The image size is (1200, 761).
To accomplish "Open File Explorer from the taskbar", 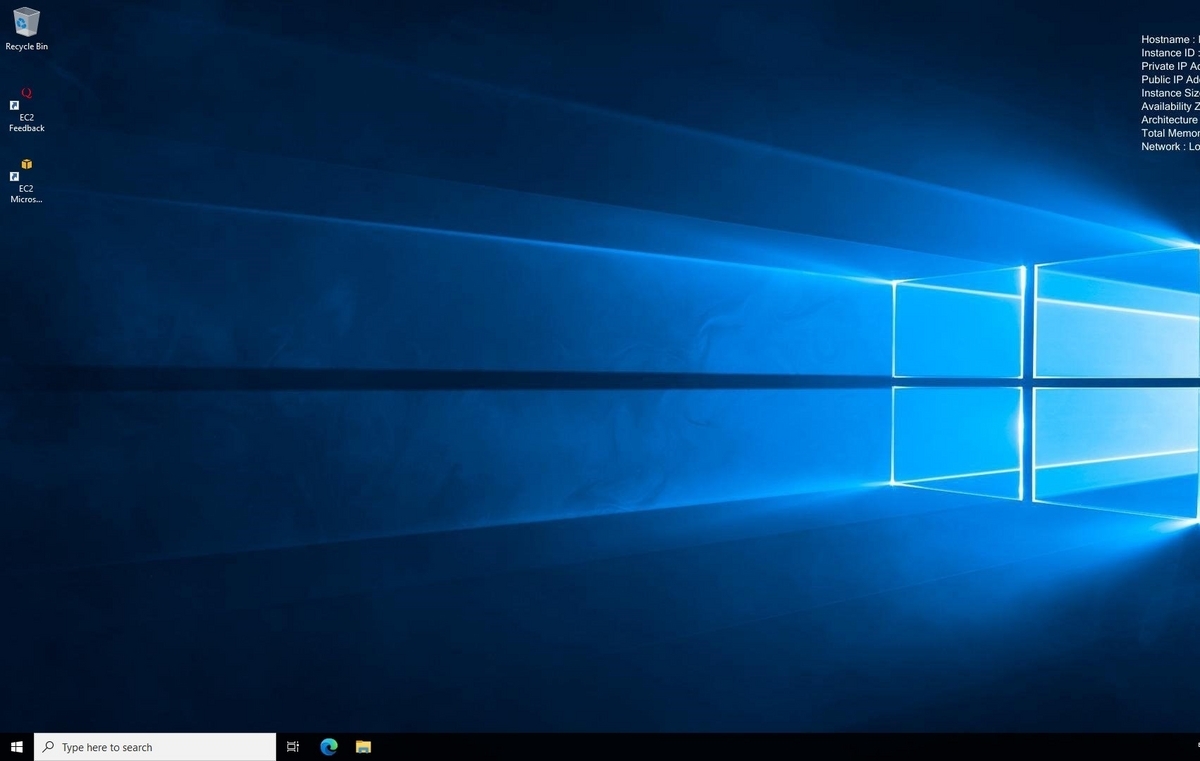I will (x=364, y=747).
